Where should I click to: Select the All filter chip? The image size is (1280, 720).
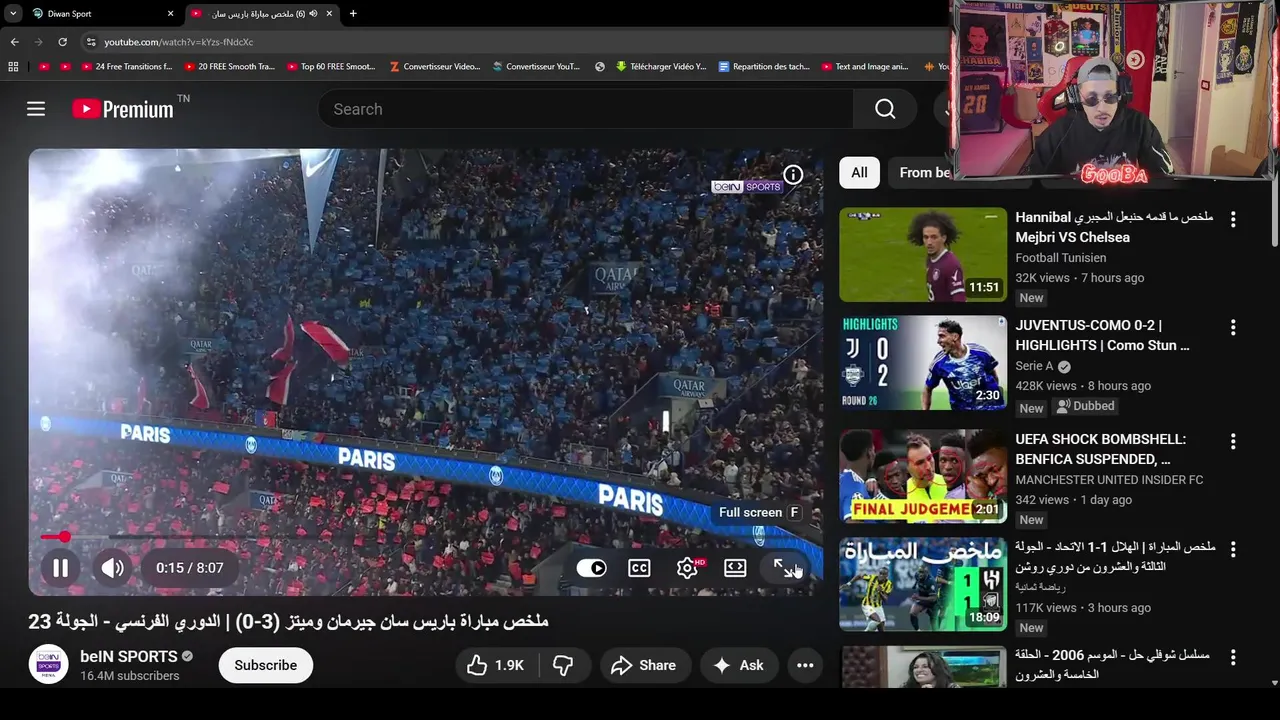859,173
